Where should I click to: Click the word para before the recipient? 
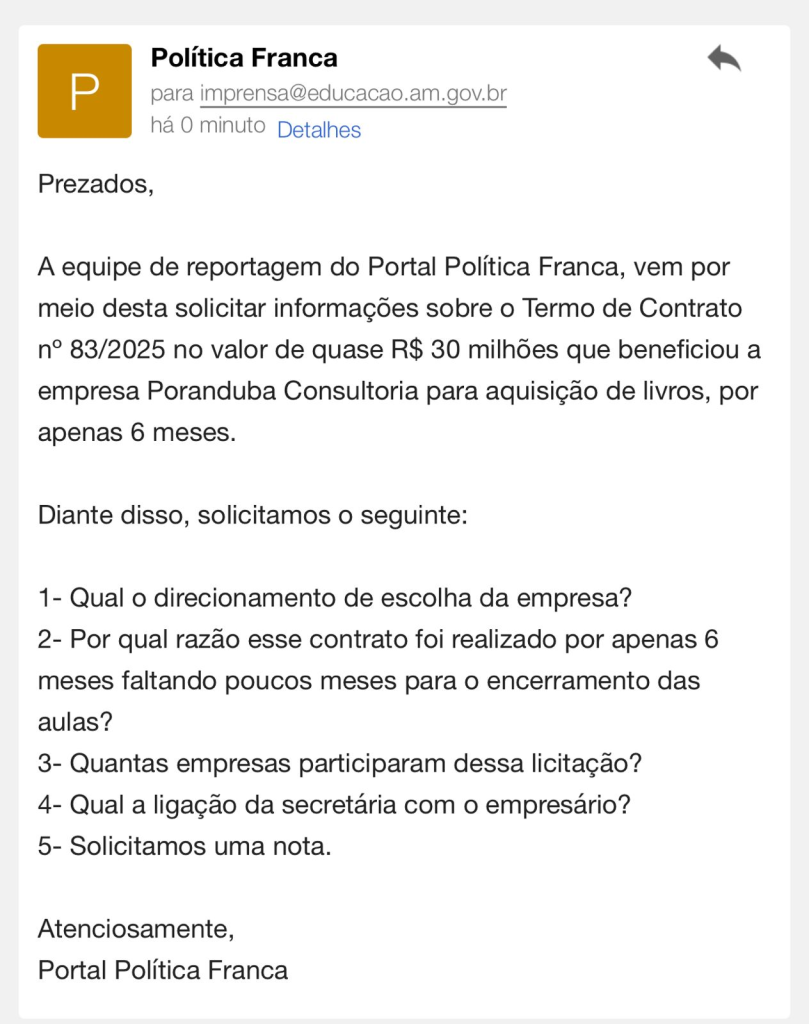point(172,94)
